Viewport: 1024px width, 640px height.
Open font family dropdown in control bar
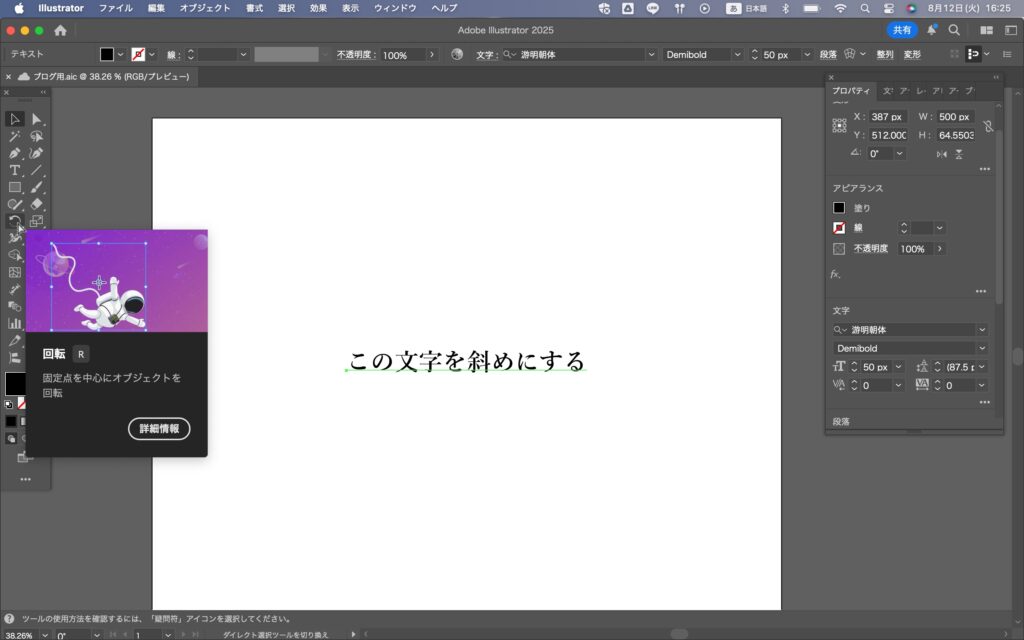(x=651, y=54)
